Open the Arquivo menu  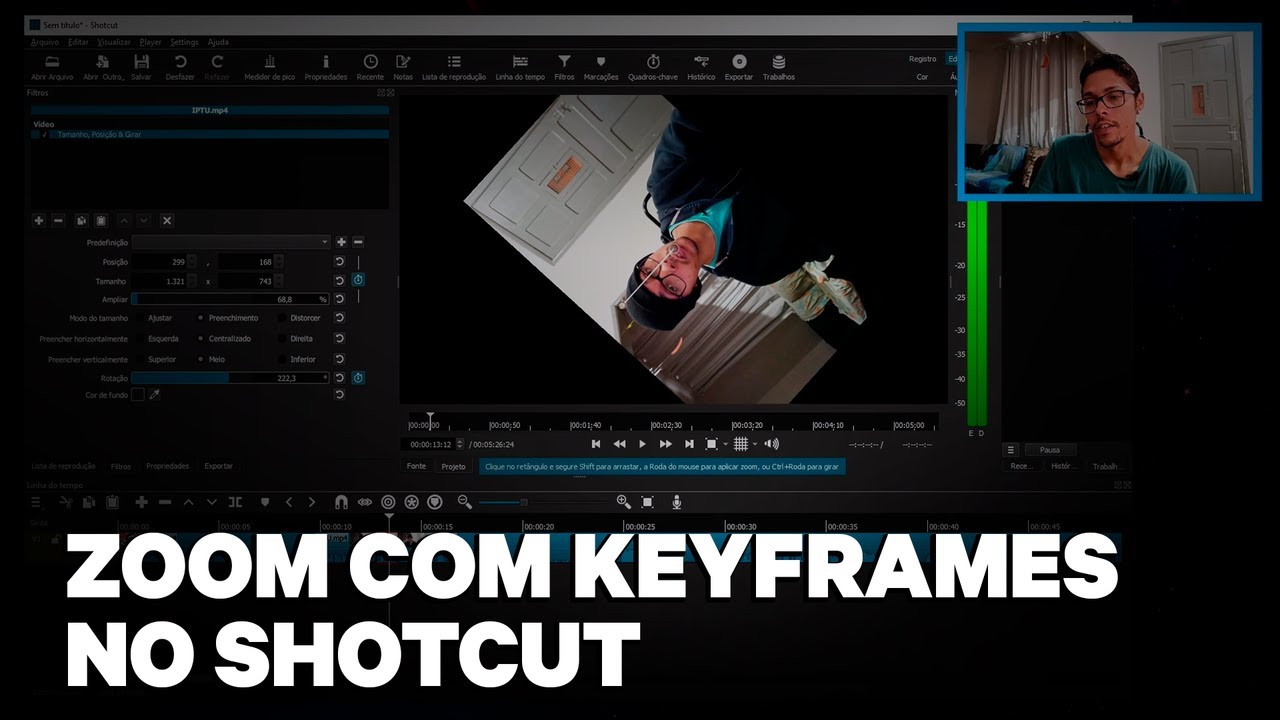[44, 42]
